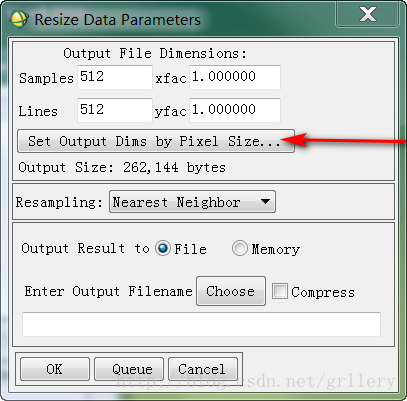The height and width of the screenshot is (401, 407).
Task: Select Memory output radio button
Action: coord(240,248)
